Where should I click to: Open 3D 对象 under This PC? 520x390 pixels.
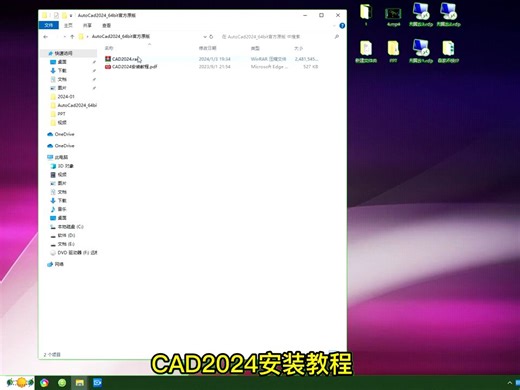click(x=65, y=166)
